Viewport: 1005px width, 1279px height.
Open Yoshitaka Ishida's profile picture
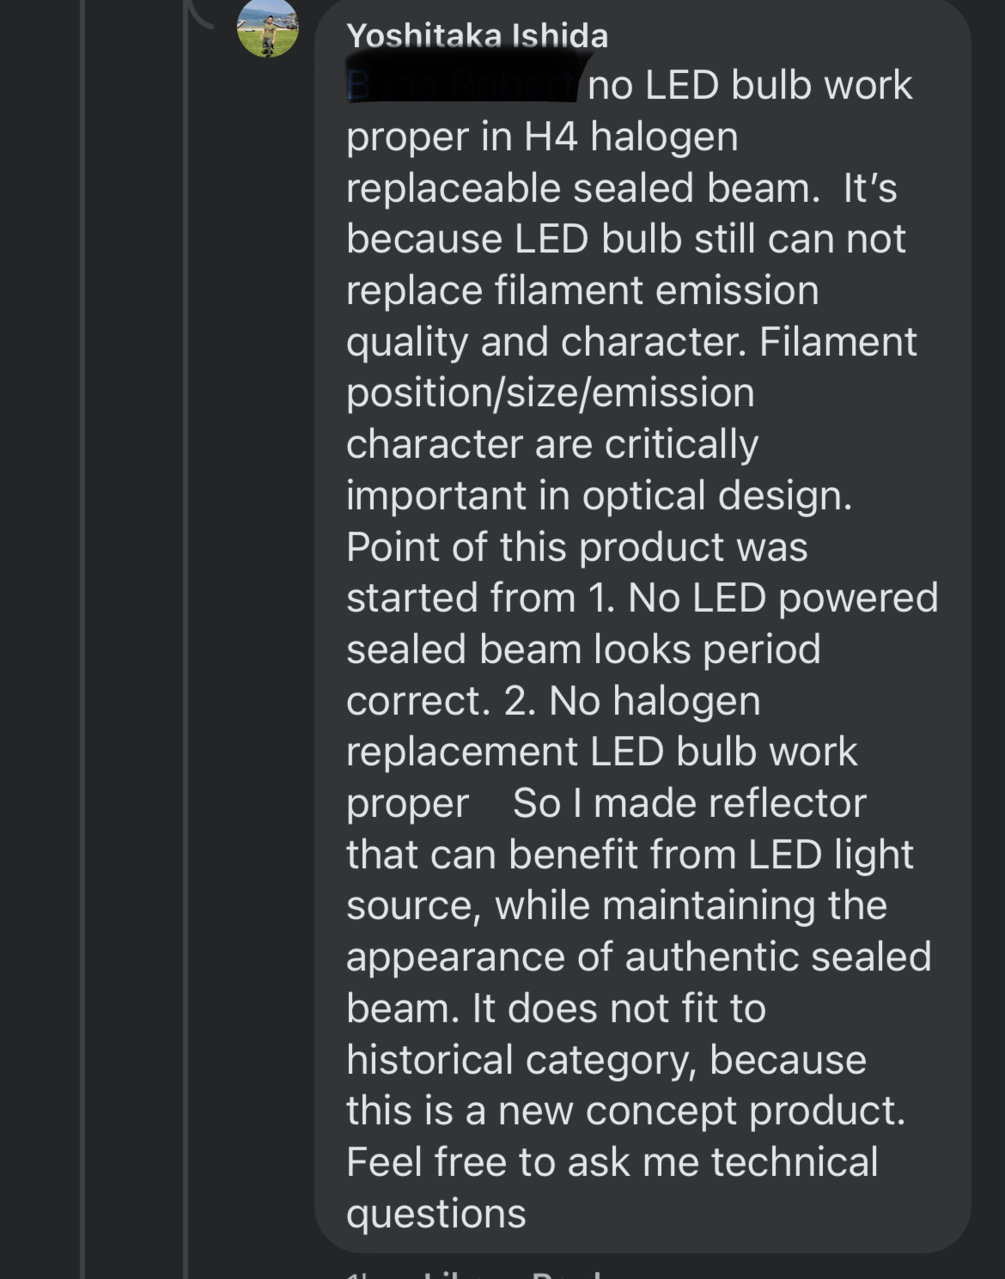pos(267,28)
